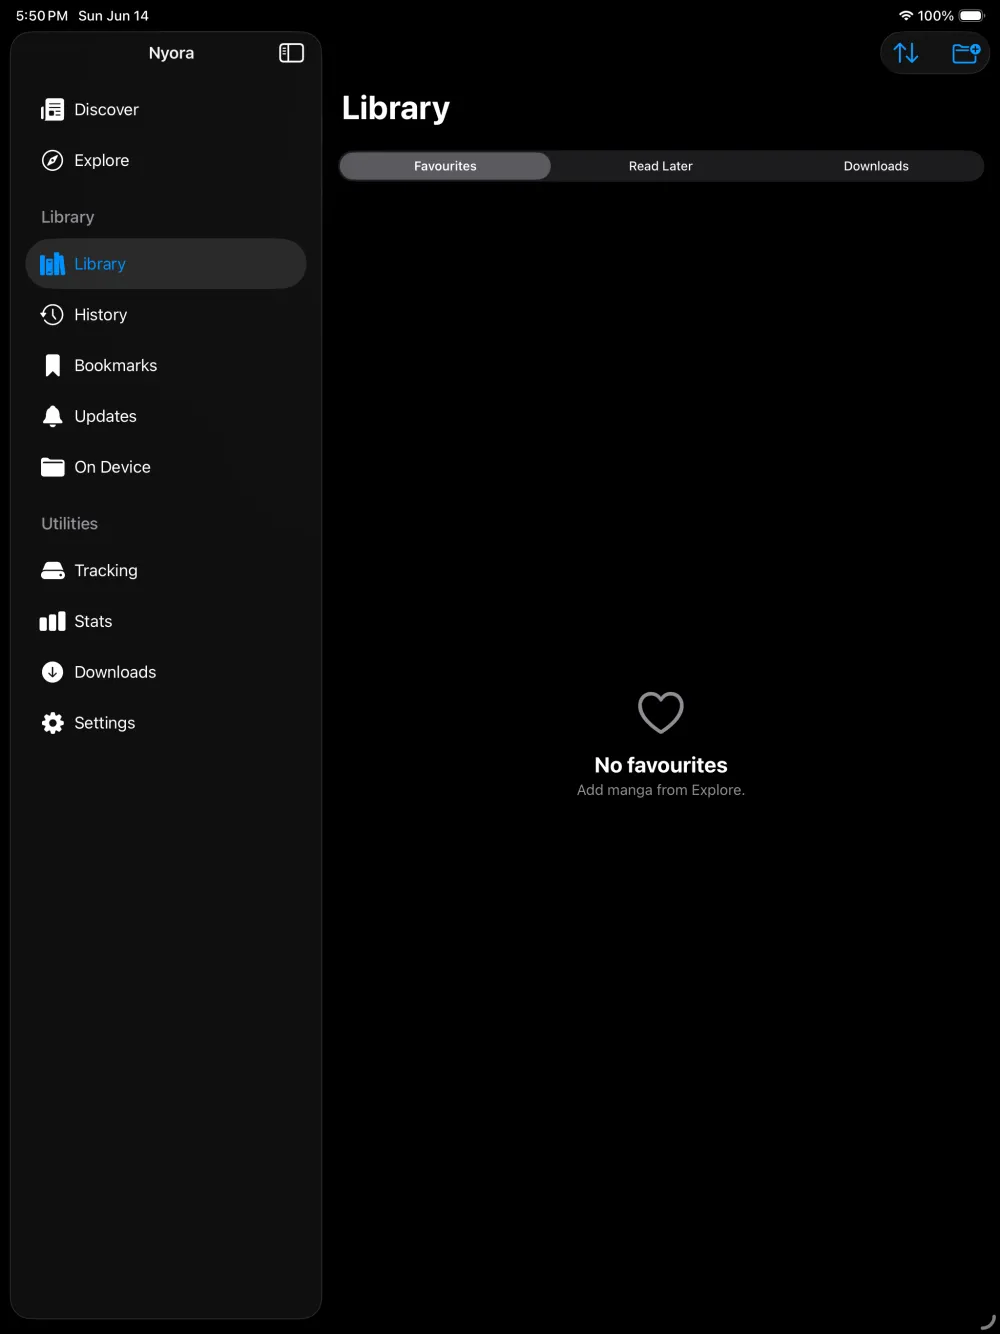Open Settings in the sidebar

coord(166,724)
